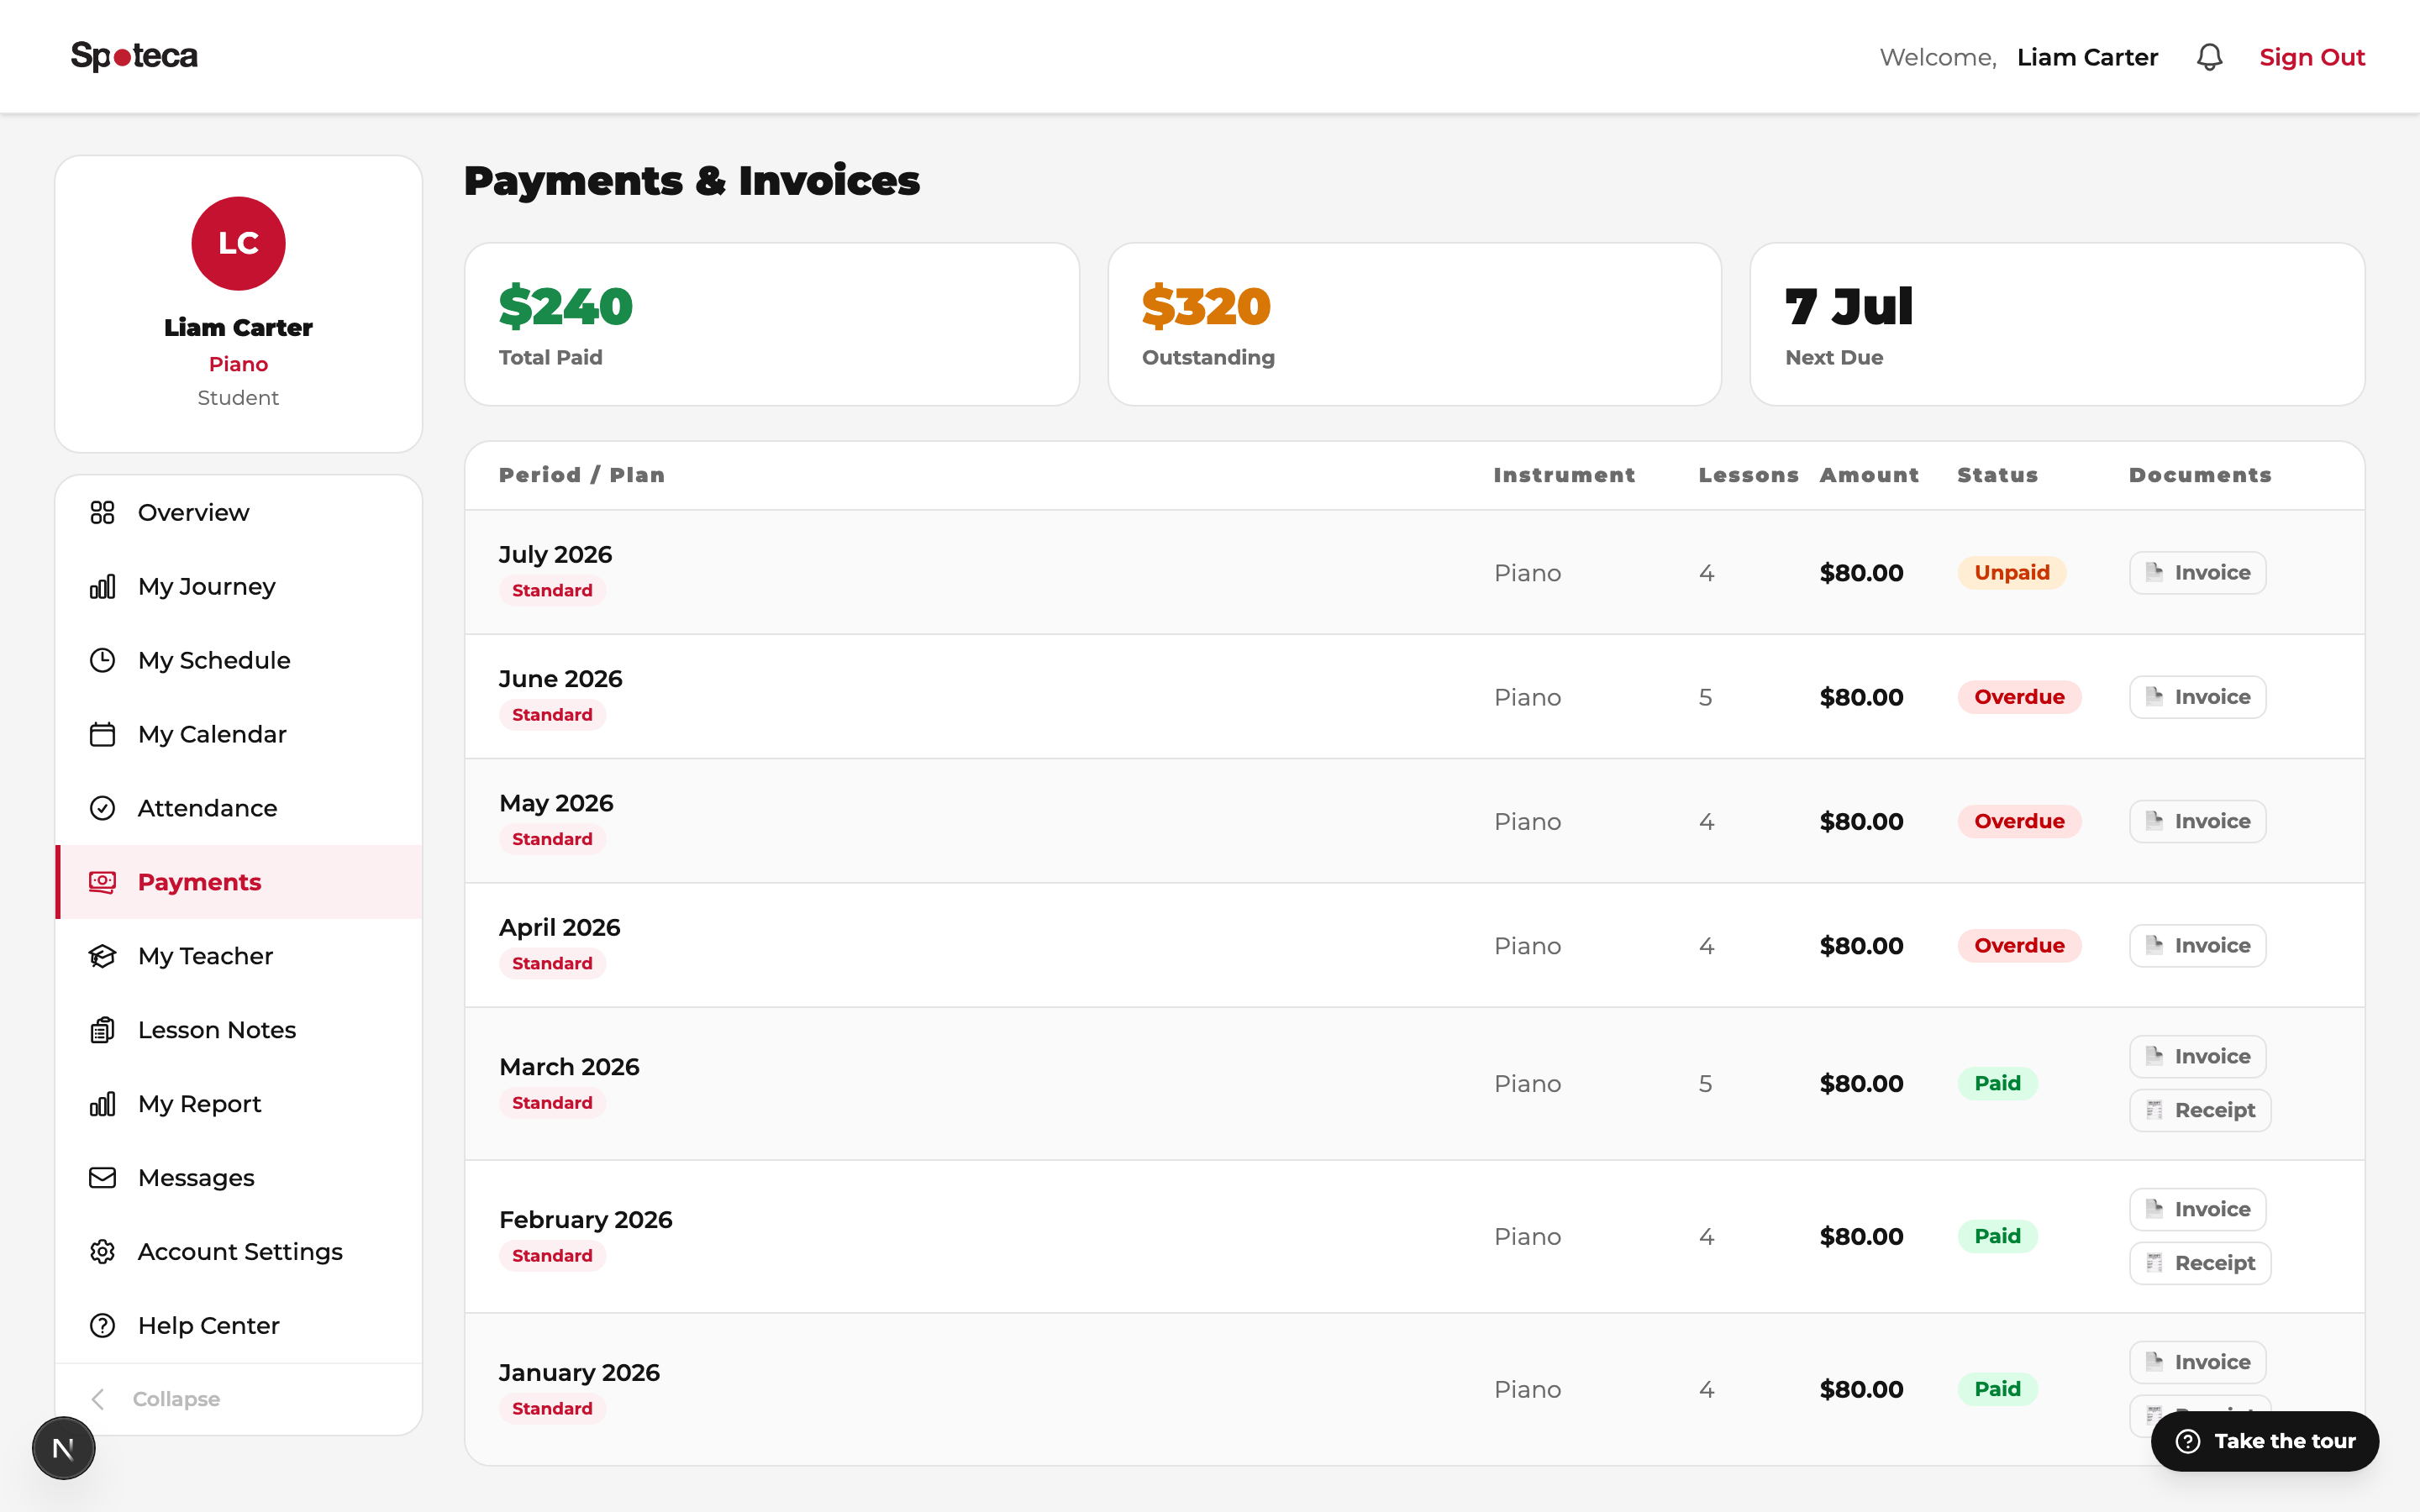Click the My Journey bar-chart icon
Image resolution: width=2420 pixels, height=1512 pixels.
point(102,586)
